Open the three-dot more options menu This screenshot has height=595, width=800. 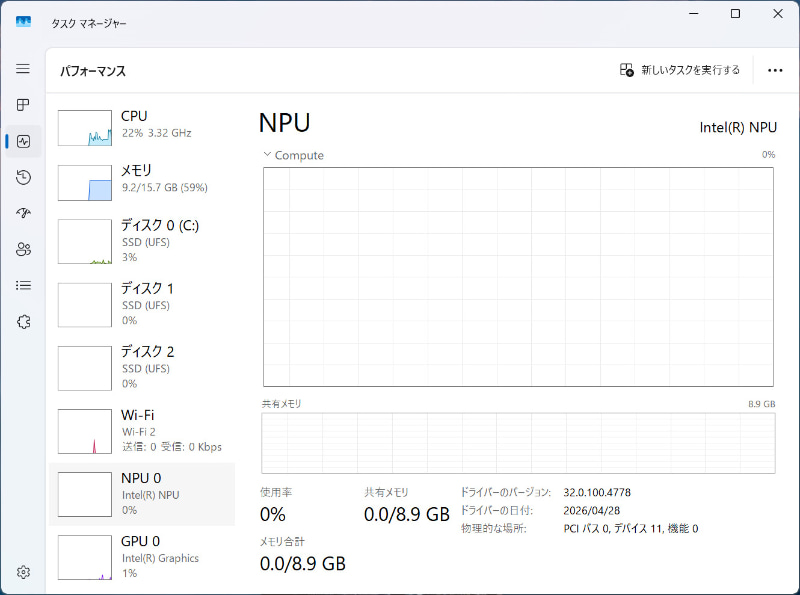[775, 70]
